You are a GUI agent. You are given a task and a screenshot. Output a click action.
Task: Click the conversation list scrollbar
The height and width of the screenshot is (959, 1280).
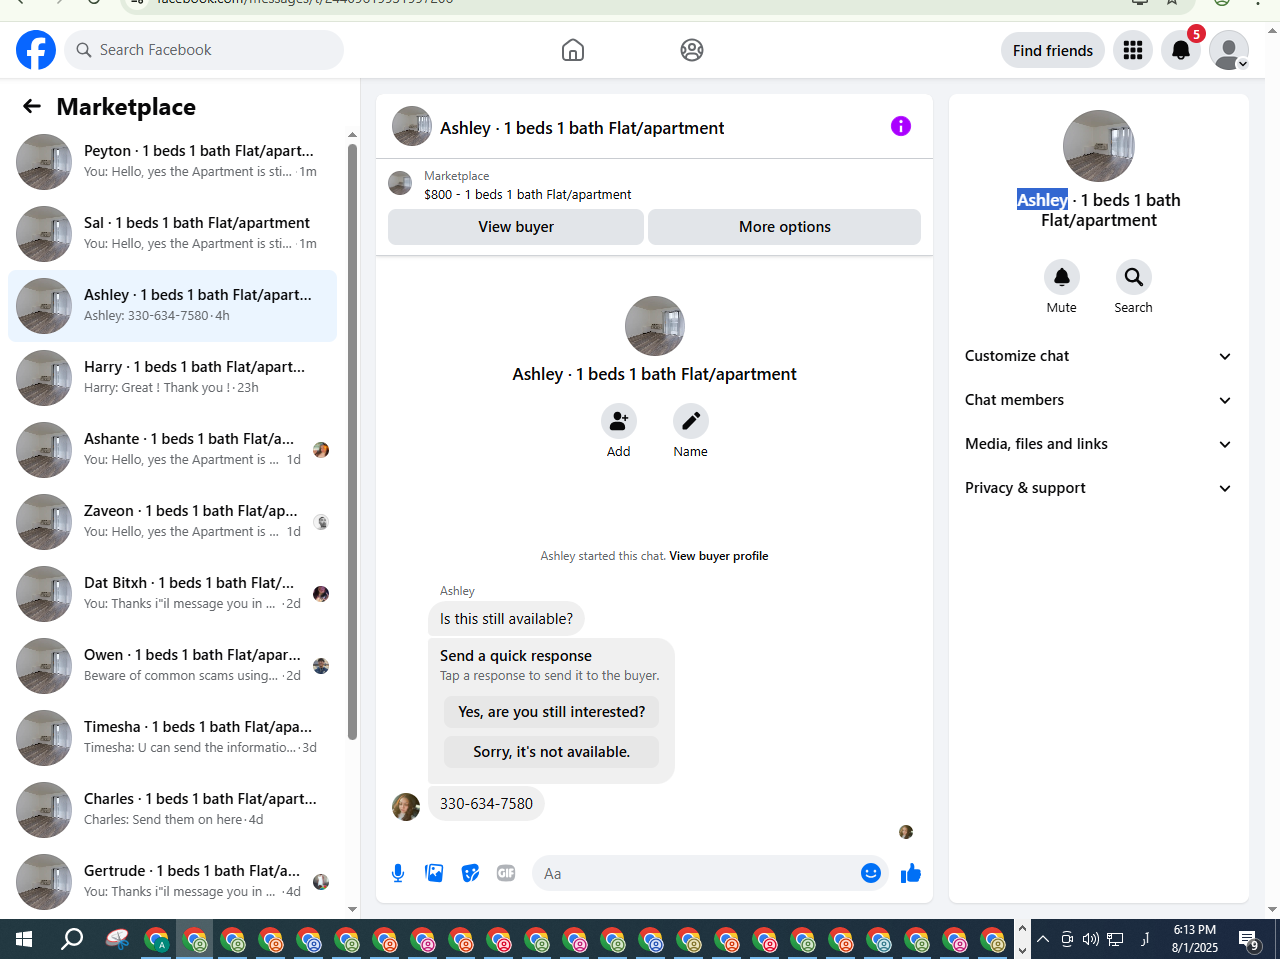pos(352,442)
